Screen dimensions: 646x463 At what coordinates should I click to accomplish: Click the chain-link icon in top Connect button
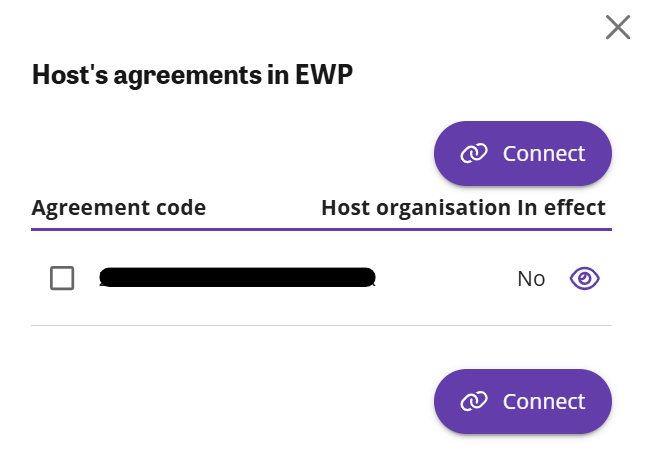(473, 154)
